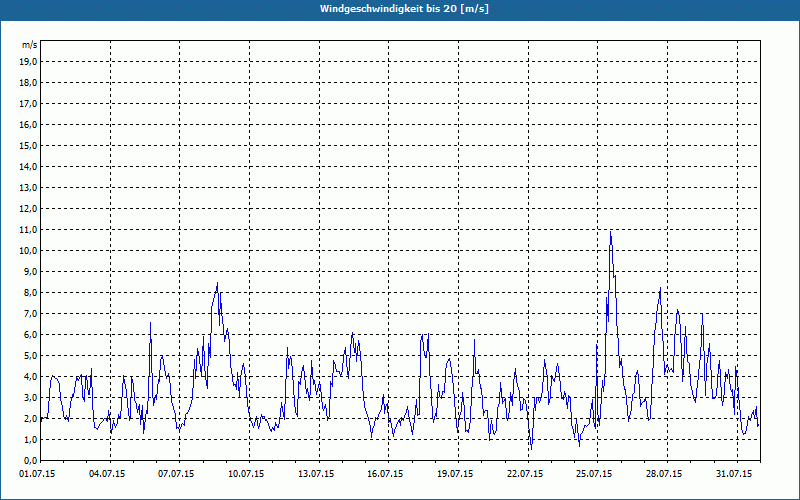The height and width of the screenshot is (500, 800).
Task: Select the 16,0 y-axis label
Action: coord(28,124)
